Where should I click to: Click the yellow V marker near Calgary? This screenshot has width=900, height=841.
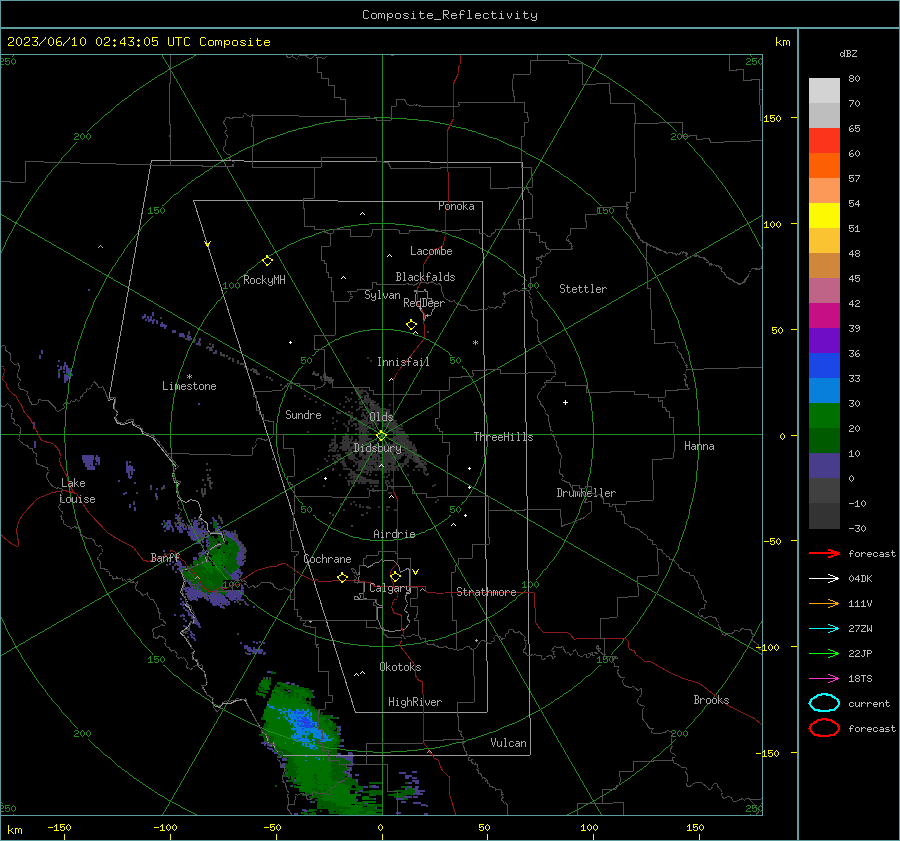[x=416, y=572]
